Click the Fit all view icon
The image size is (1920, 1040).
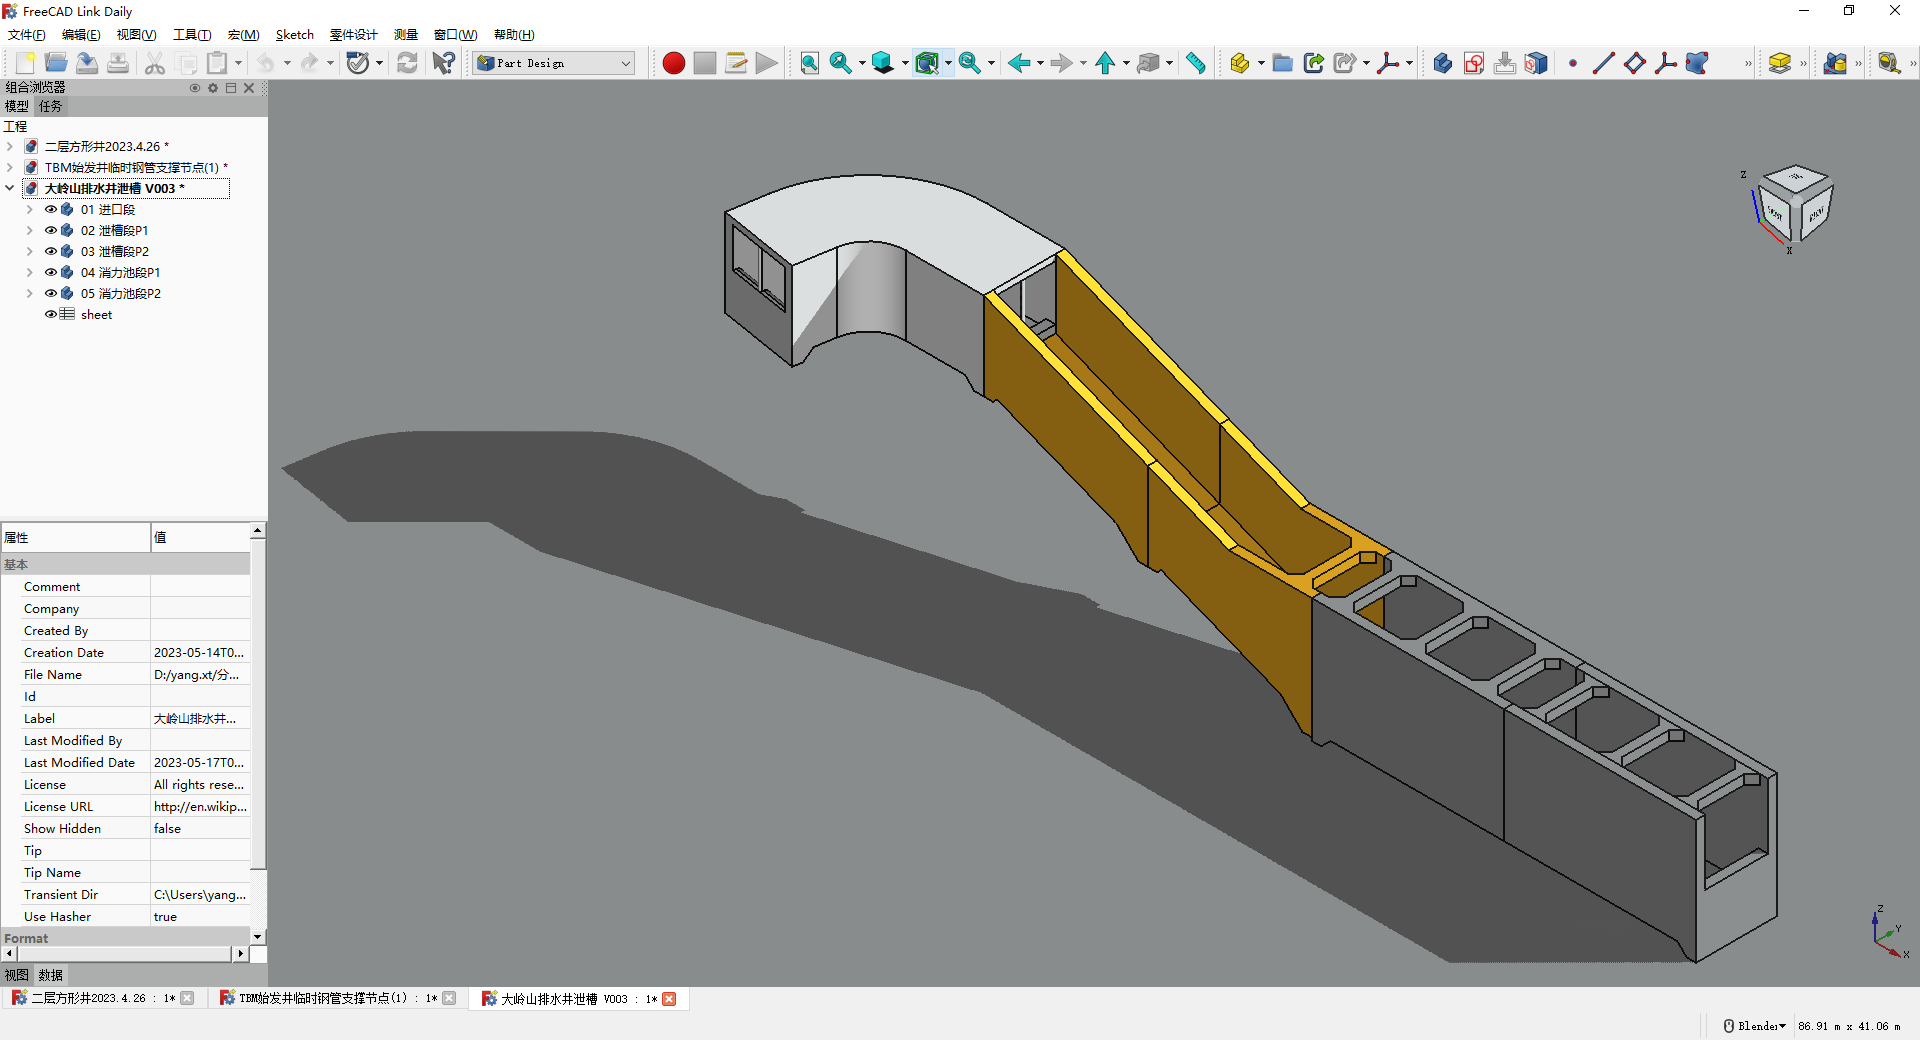[x=809, y=63]
